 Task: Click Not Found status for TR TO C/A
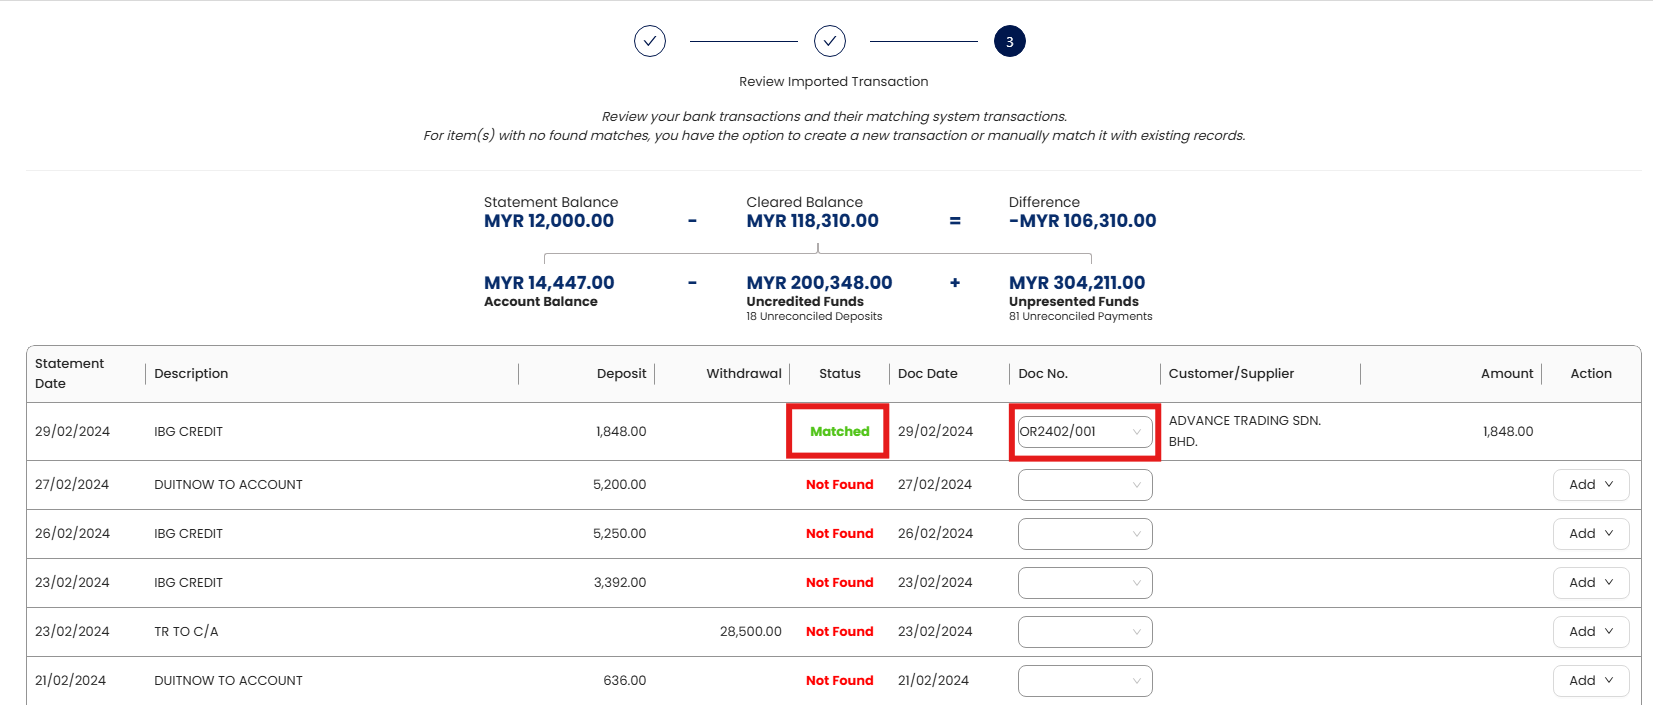(x=839, y=632)
